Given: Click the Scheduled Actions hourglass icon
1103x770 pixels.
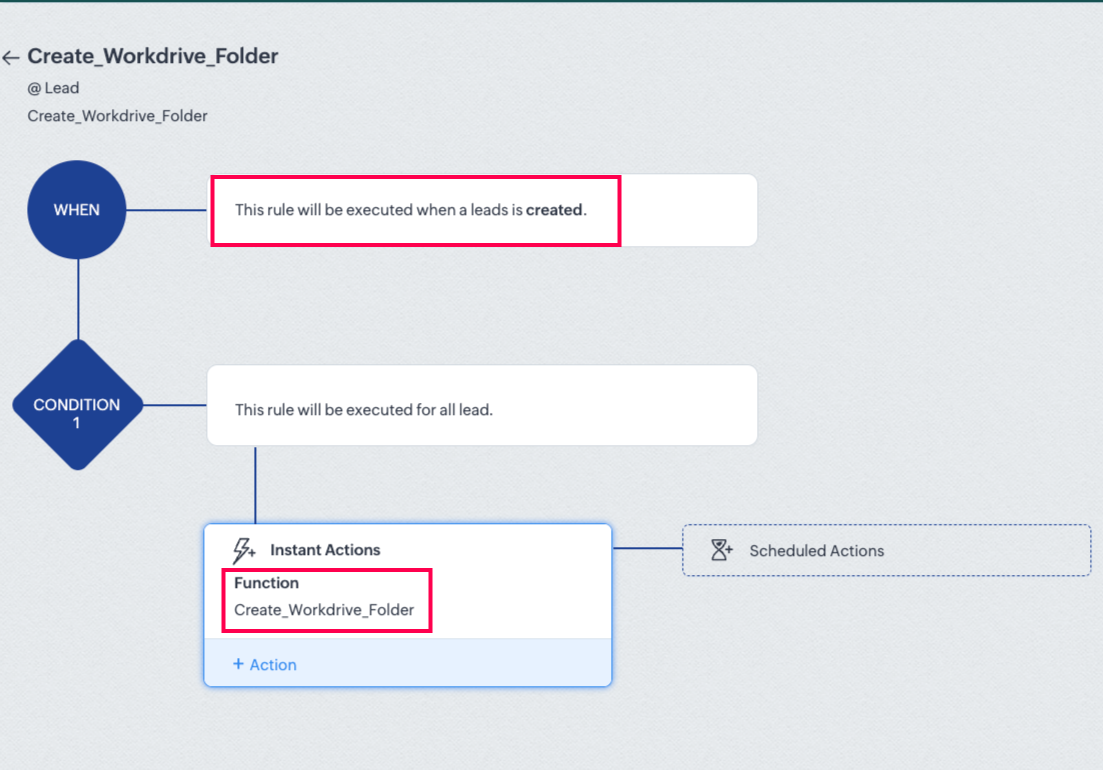Looking at the screenshot, I should 722,550.
